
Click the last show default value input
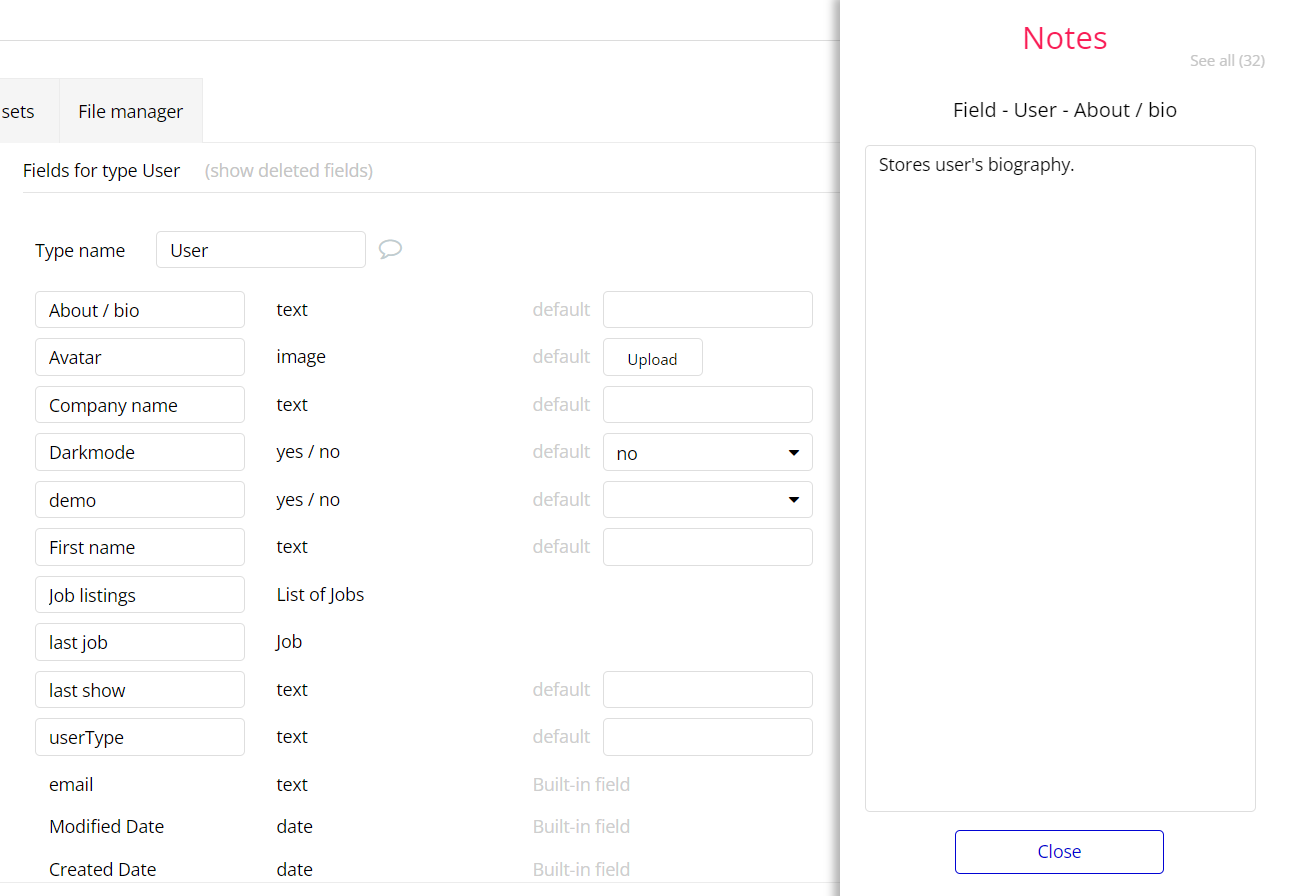tap(707, 690)
